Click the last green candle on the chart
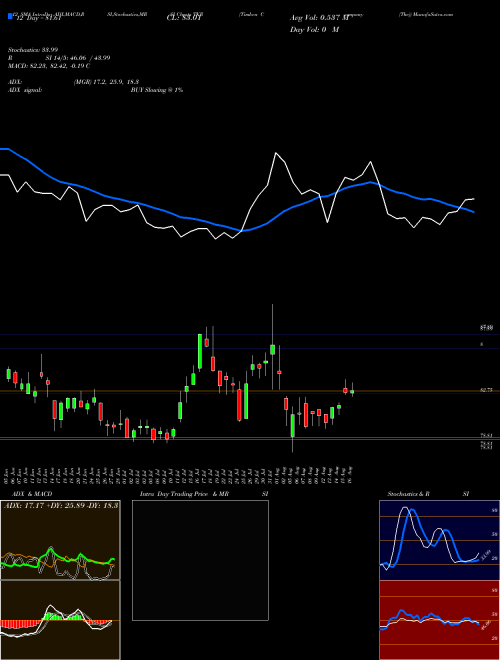The image size is (500, 660). tap(352, 391)
